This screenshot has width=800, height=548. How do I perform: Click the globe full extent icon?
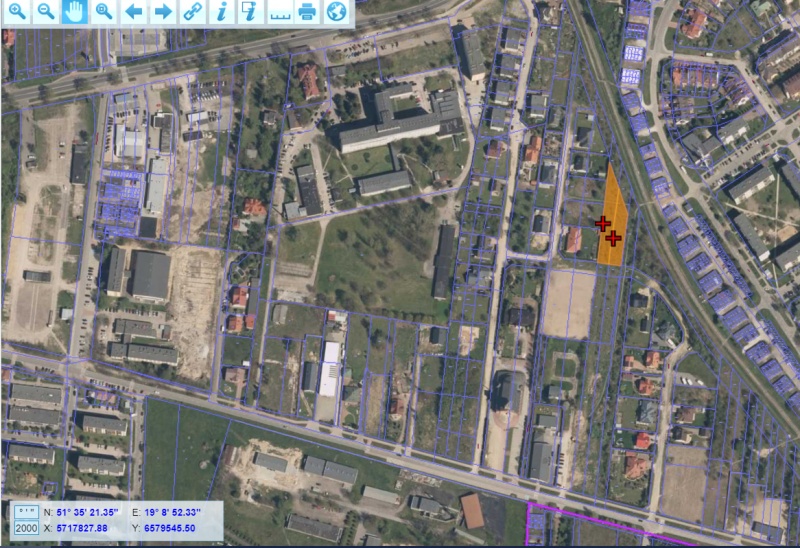click(x=337, y=11)
